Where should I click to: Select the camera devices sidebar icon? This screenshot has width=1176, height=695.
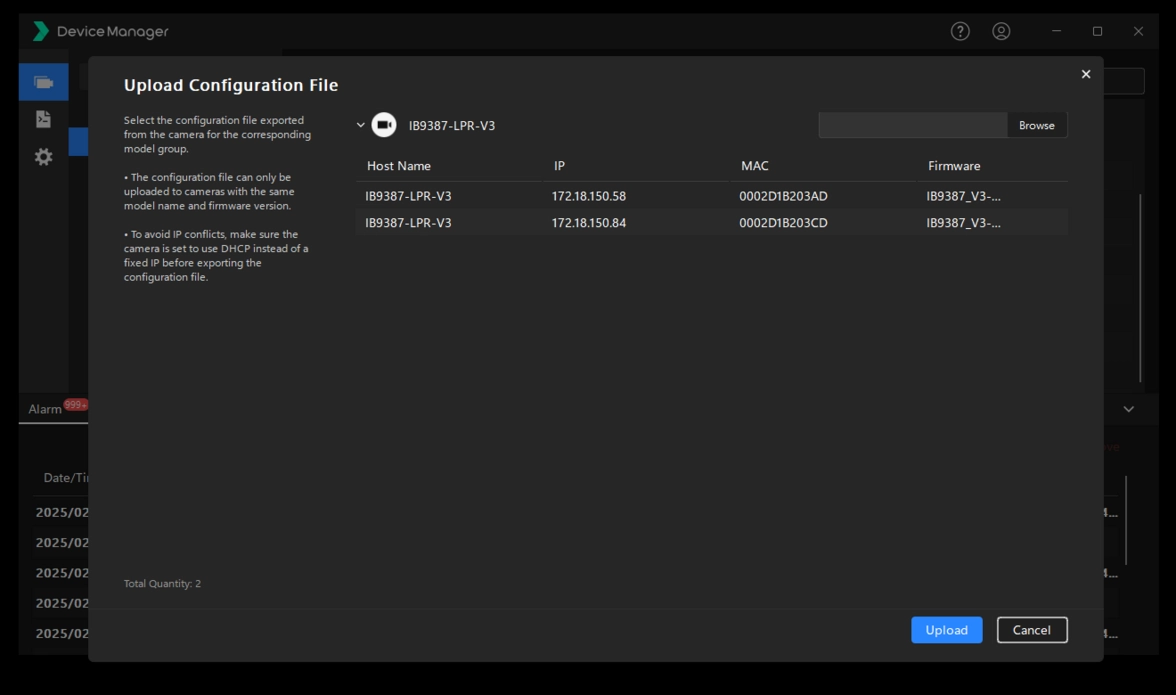tap(43, 82)
